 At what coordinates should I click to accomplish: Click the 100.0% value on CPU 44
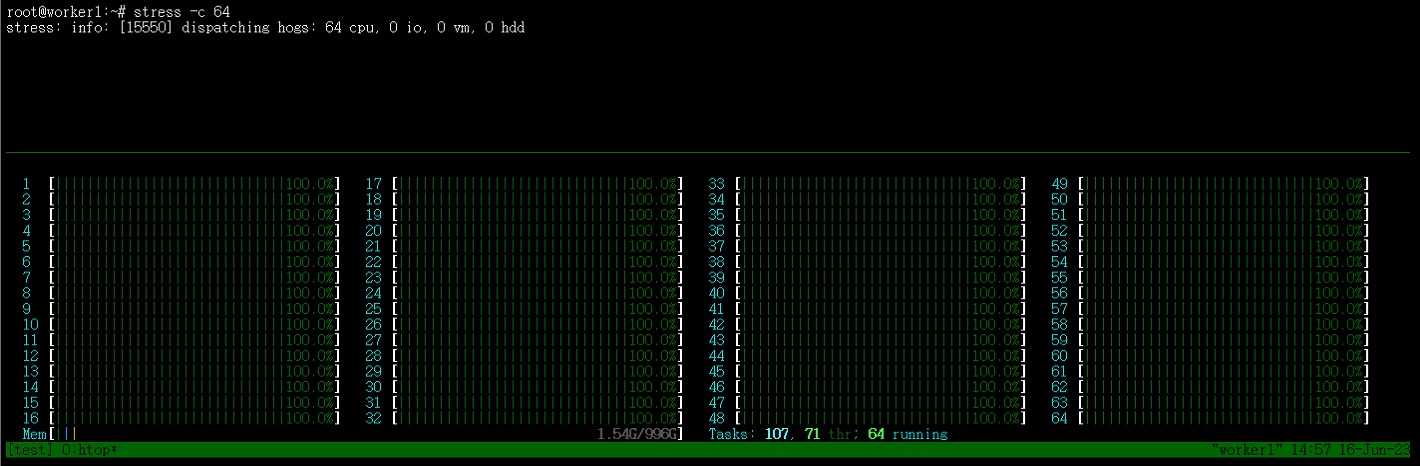tap(996, 356)
